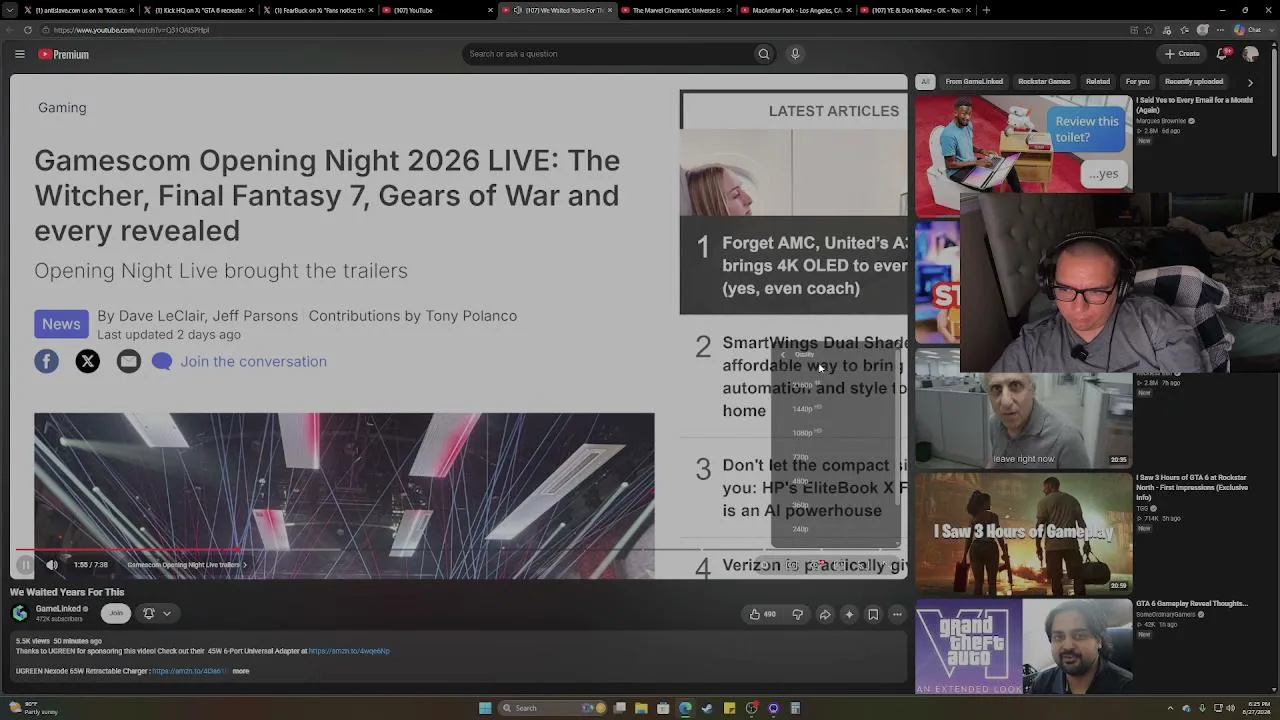1280x720 pixels.
Task: Select Recently uploaded chip
Action: click(x=1194, y=82)
